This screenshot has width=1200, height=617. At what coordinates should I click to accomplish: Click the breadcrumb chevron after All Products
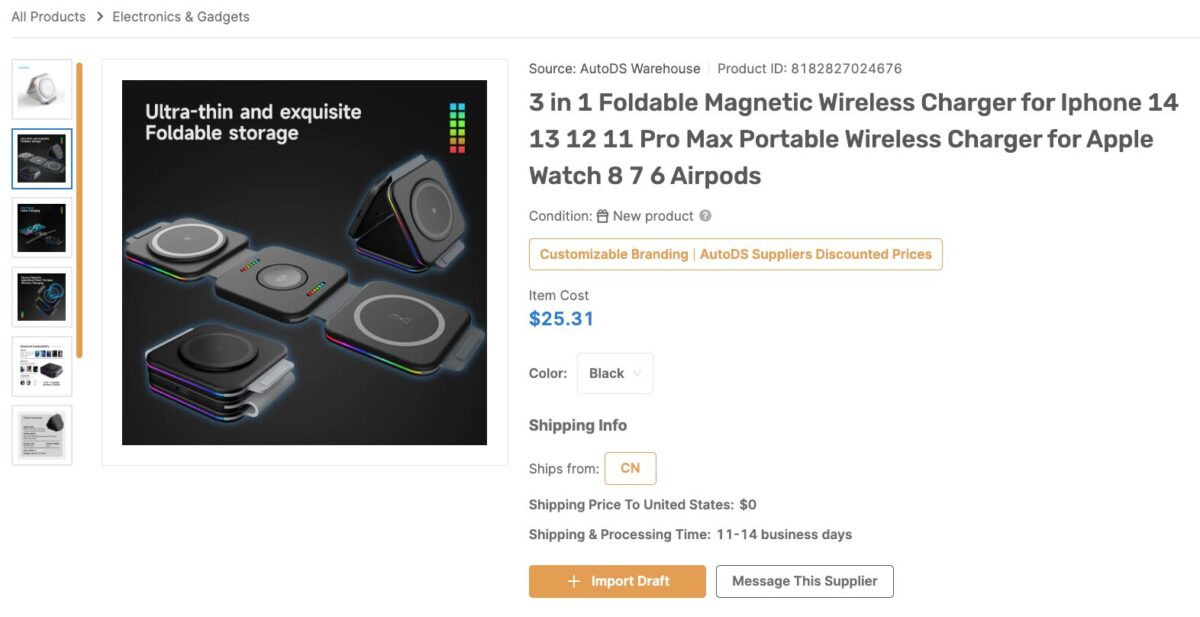click(x=99, y=17)
